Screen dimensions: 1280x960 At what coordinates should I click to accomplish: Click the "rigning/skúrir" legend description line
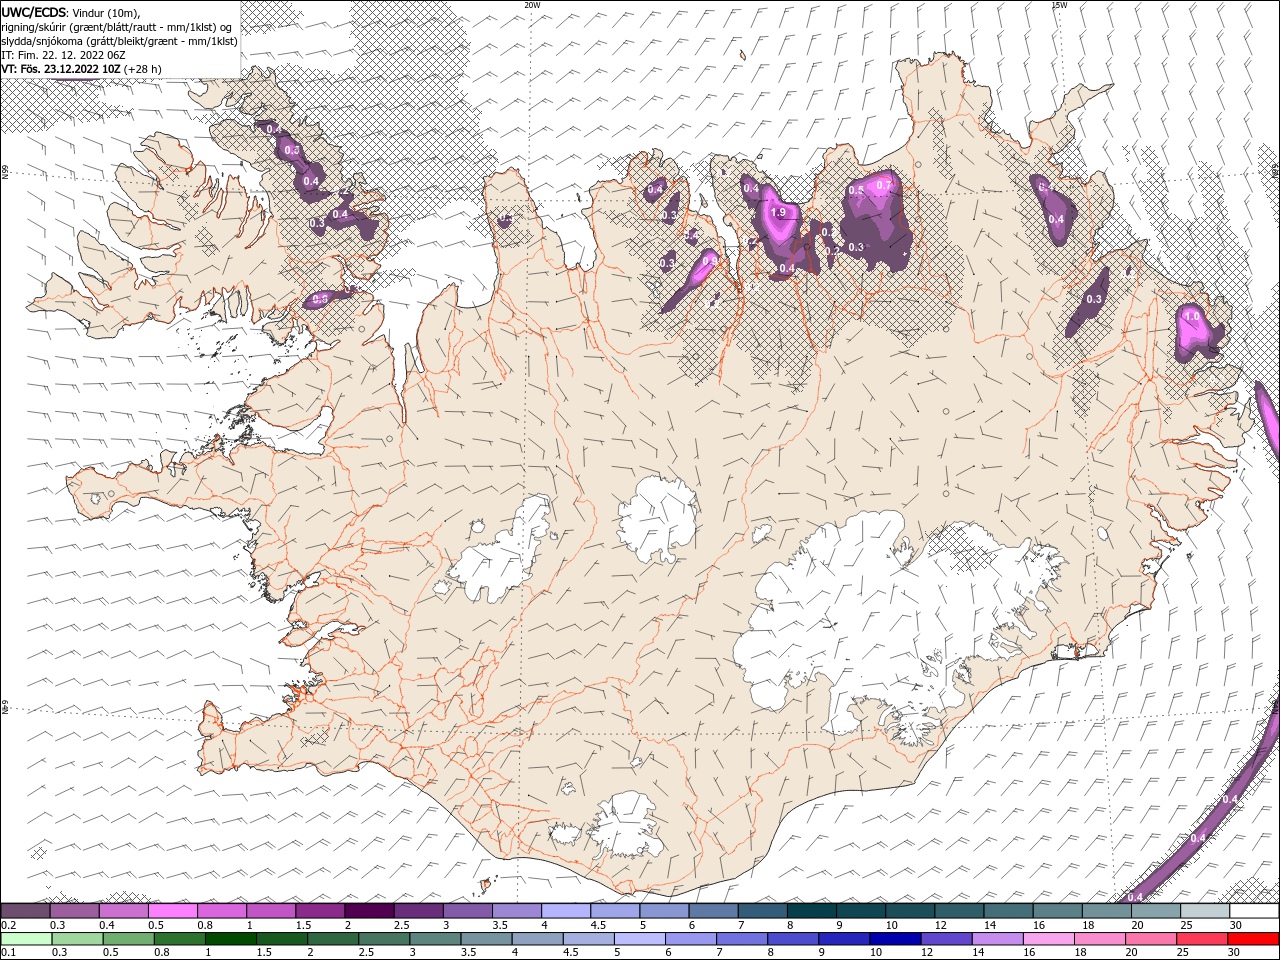pos(117,27)
